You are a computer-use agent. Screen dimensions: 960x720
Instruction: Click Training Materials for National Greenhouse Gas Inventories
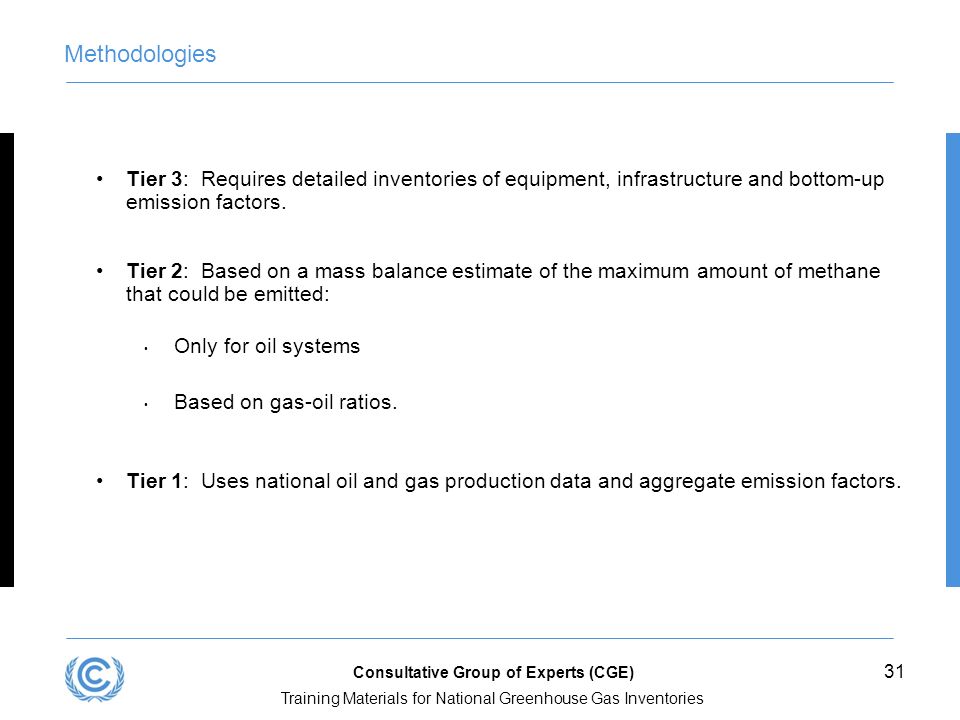click(x=492, y=698)
